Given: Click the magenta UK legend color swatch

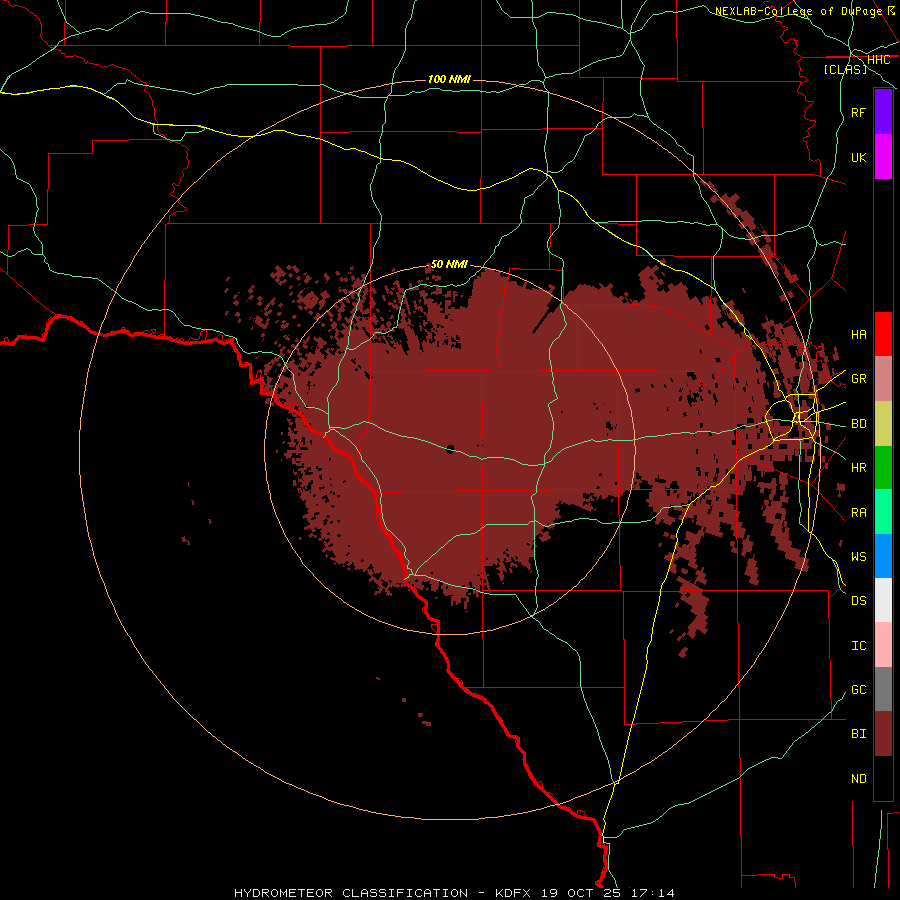Looking at the screenshot, I should click(883, 157).
